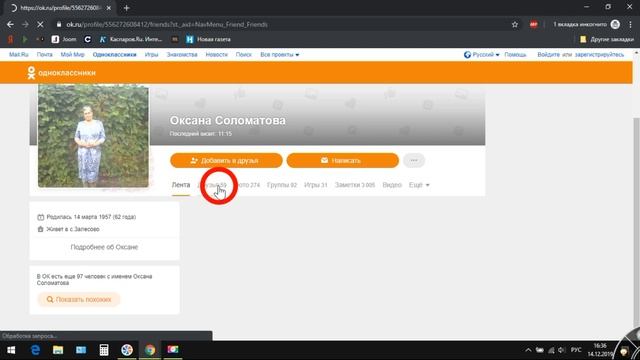Image resolution: width=640 pixels, height=360 pixels.
Task: Switch to Chrome in the taskbar
Action: click(150, 350)
